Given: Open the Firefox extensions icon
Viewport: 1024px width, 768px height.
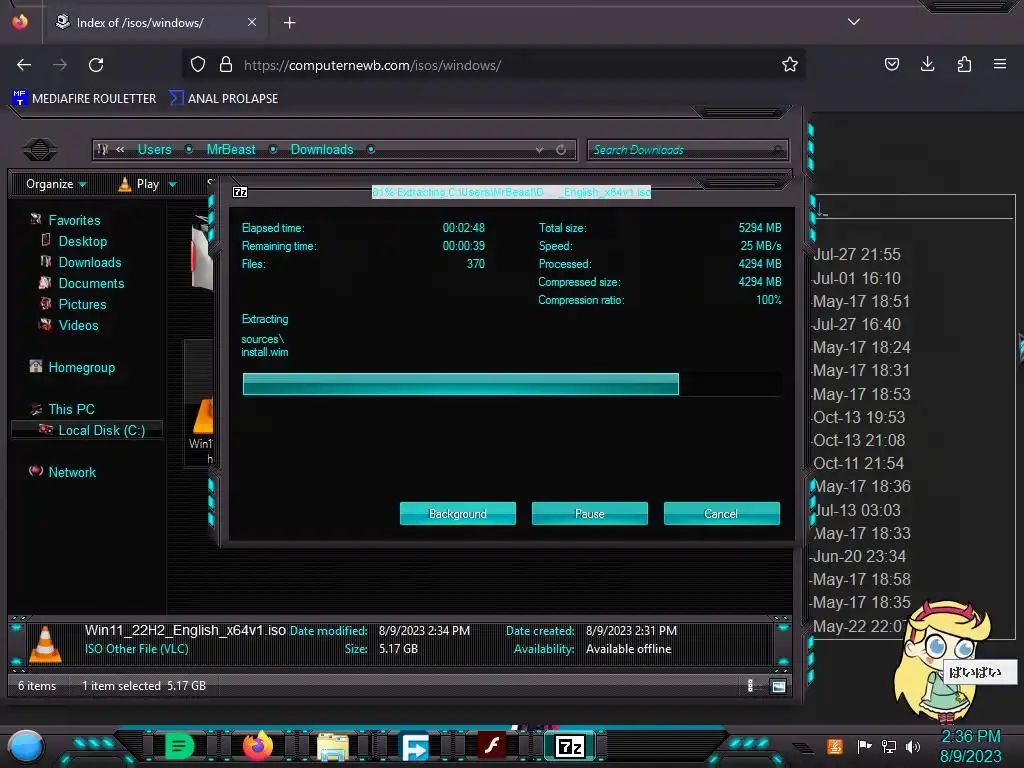Looking at the screenshot, I should pyautogui.click(x=964, y=64).
